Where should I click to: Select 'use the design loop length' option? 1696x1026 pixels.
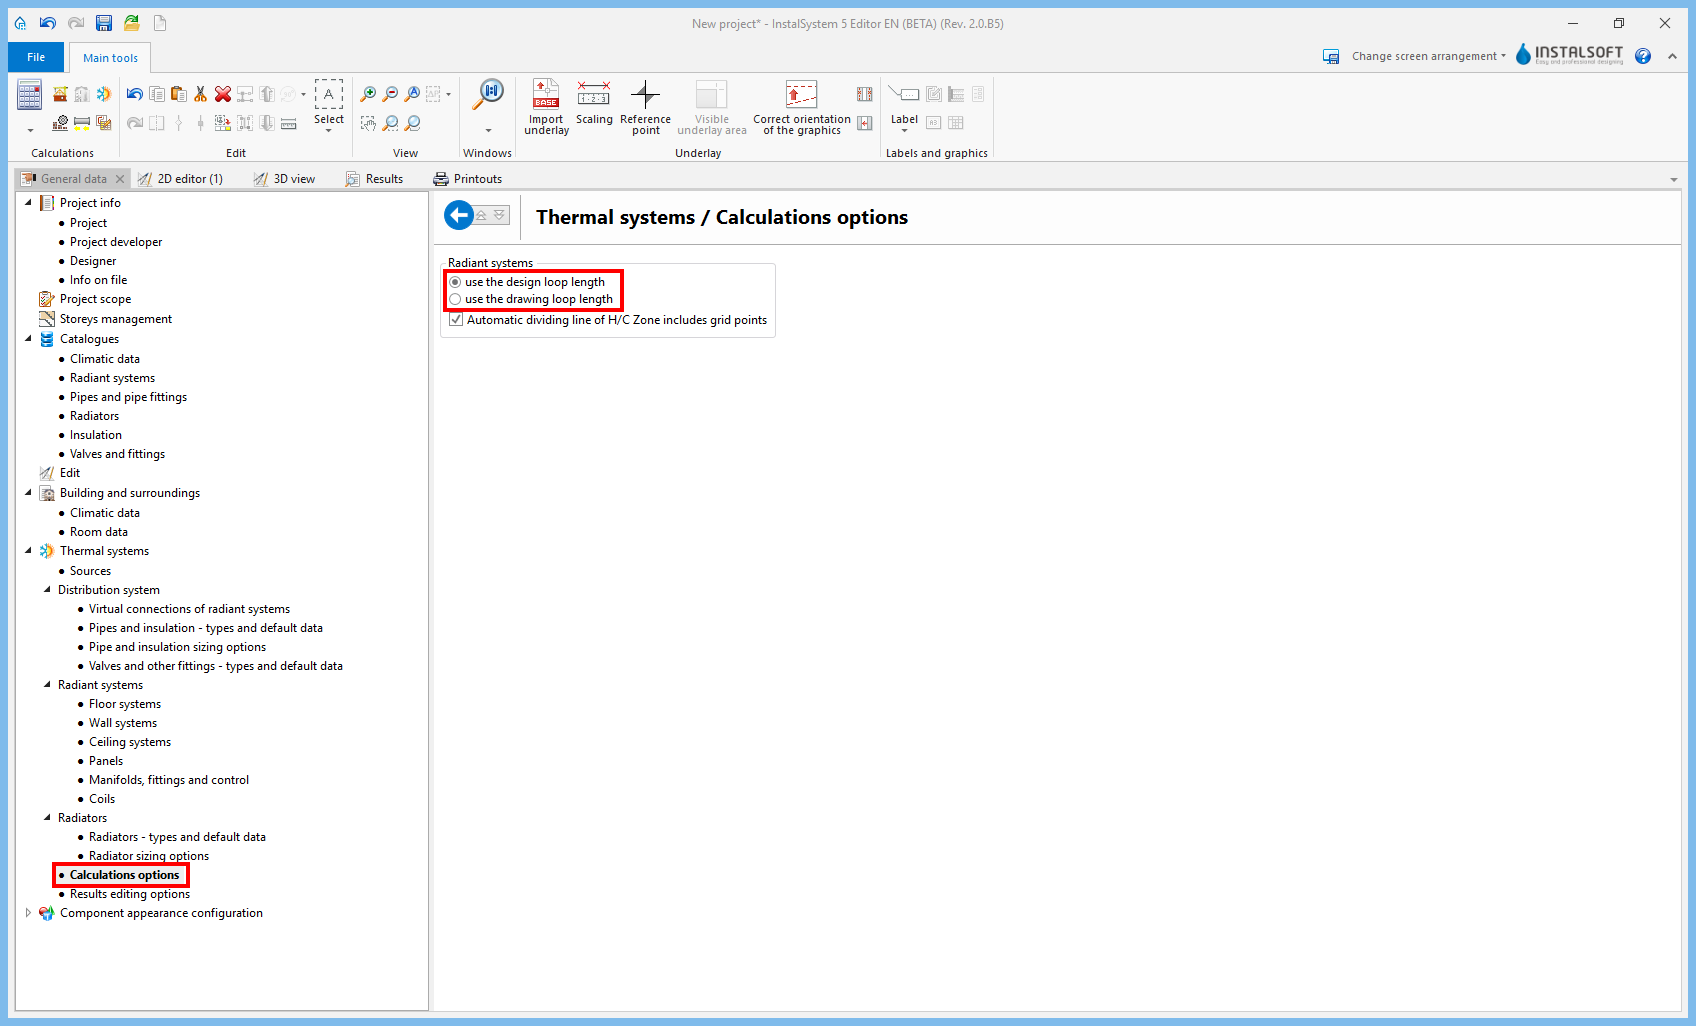point(456,282)
